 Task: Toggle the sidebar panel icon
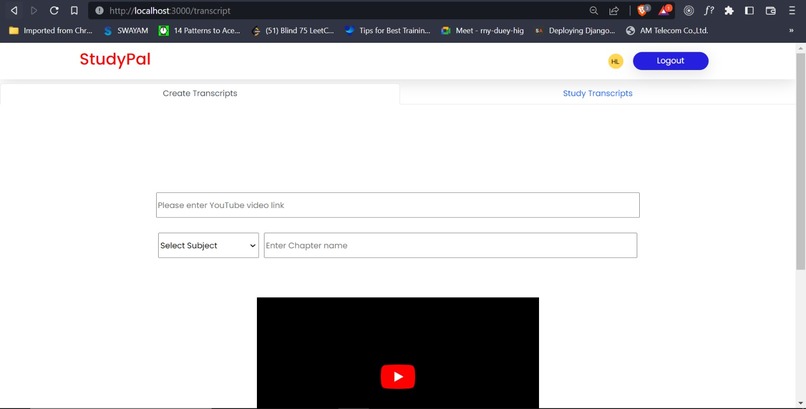(749, 10)
